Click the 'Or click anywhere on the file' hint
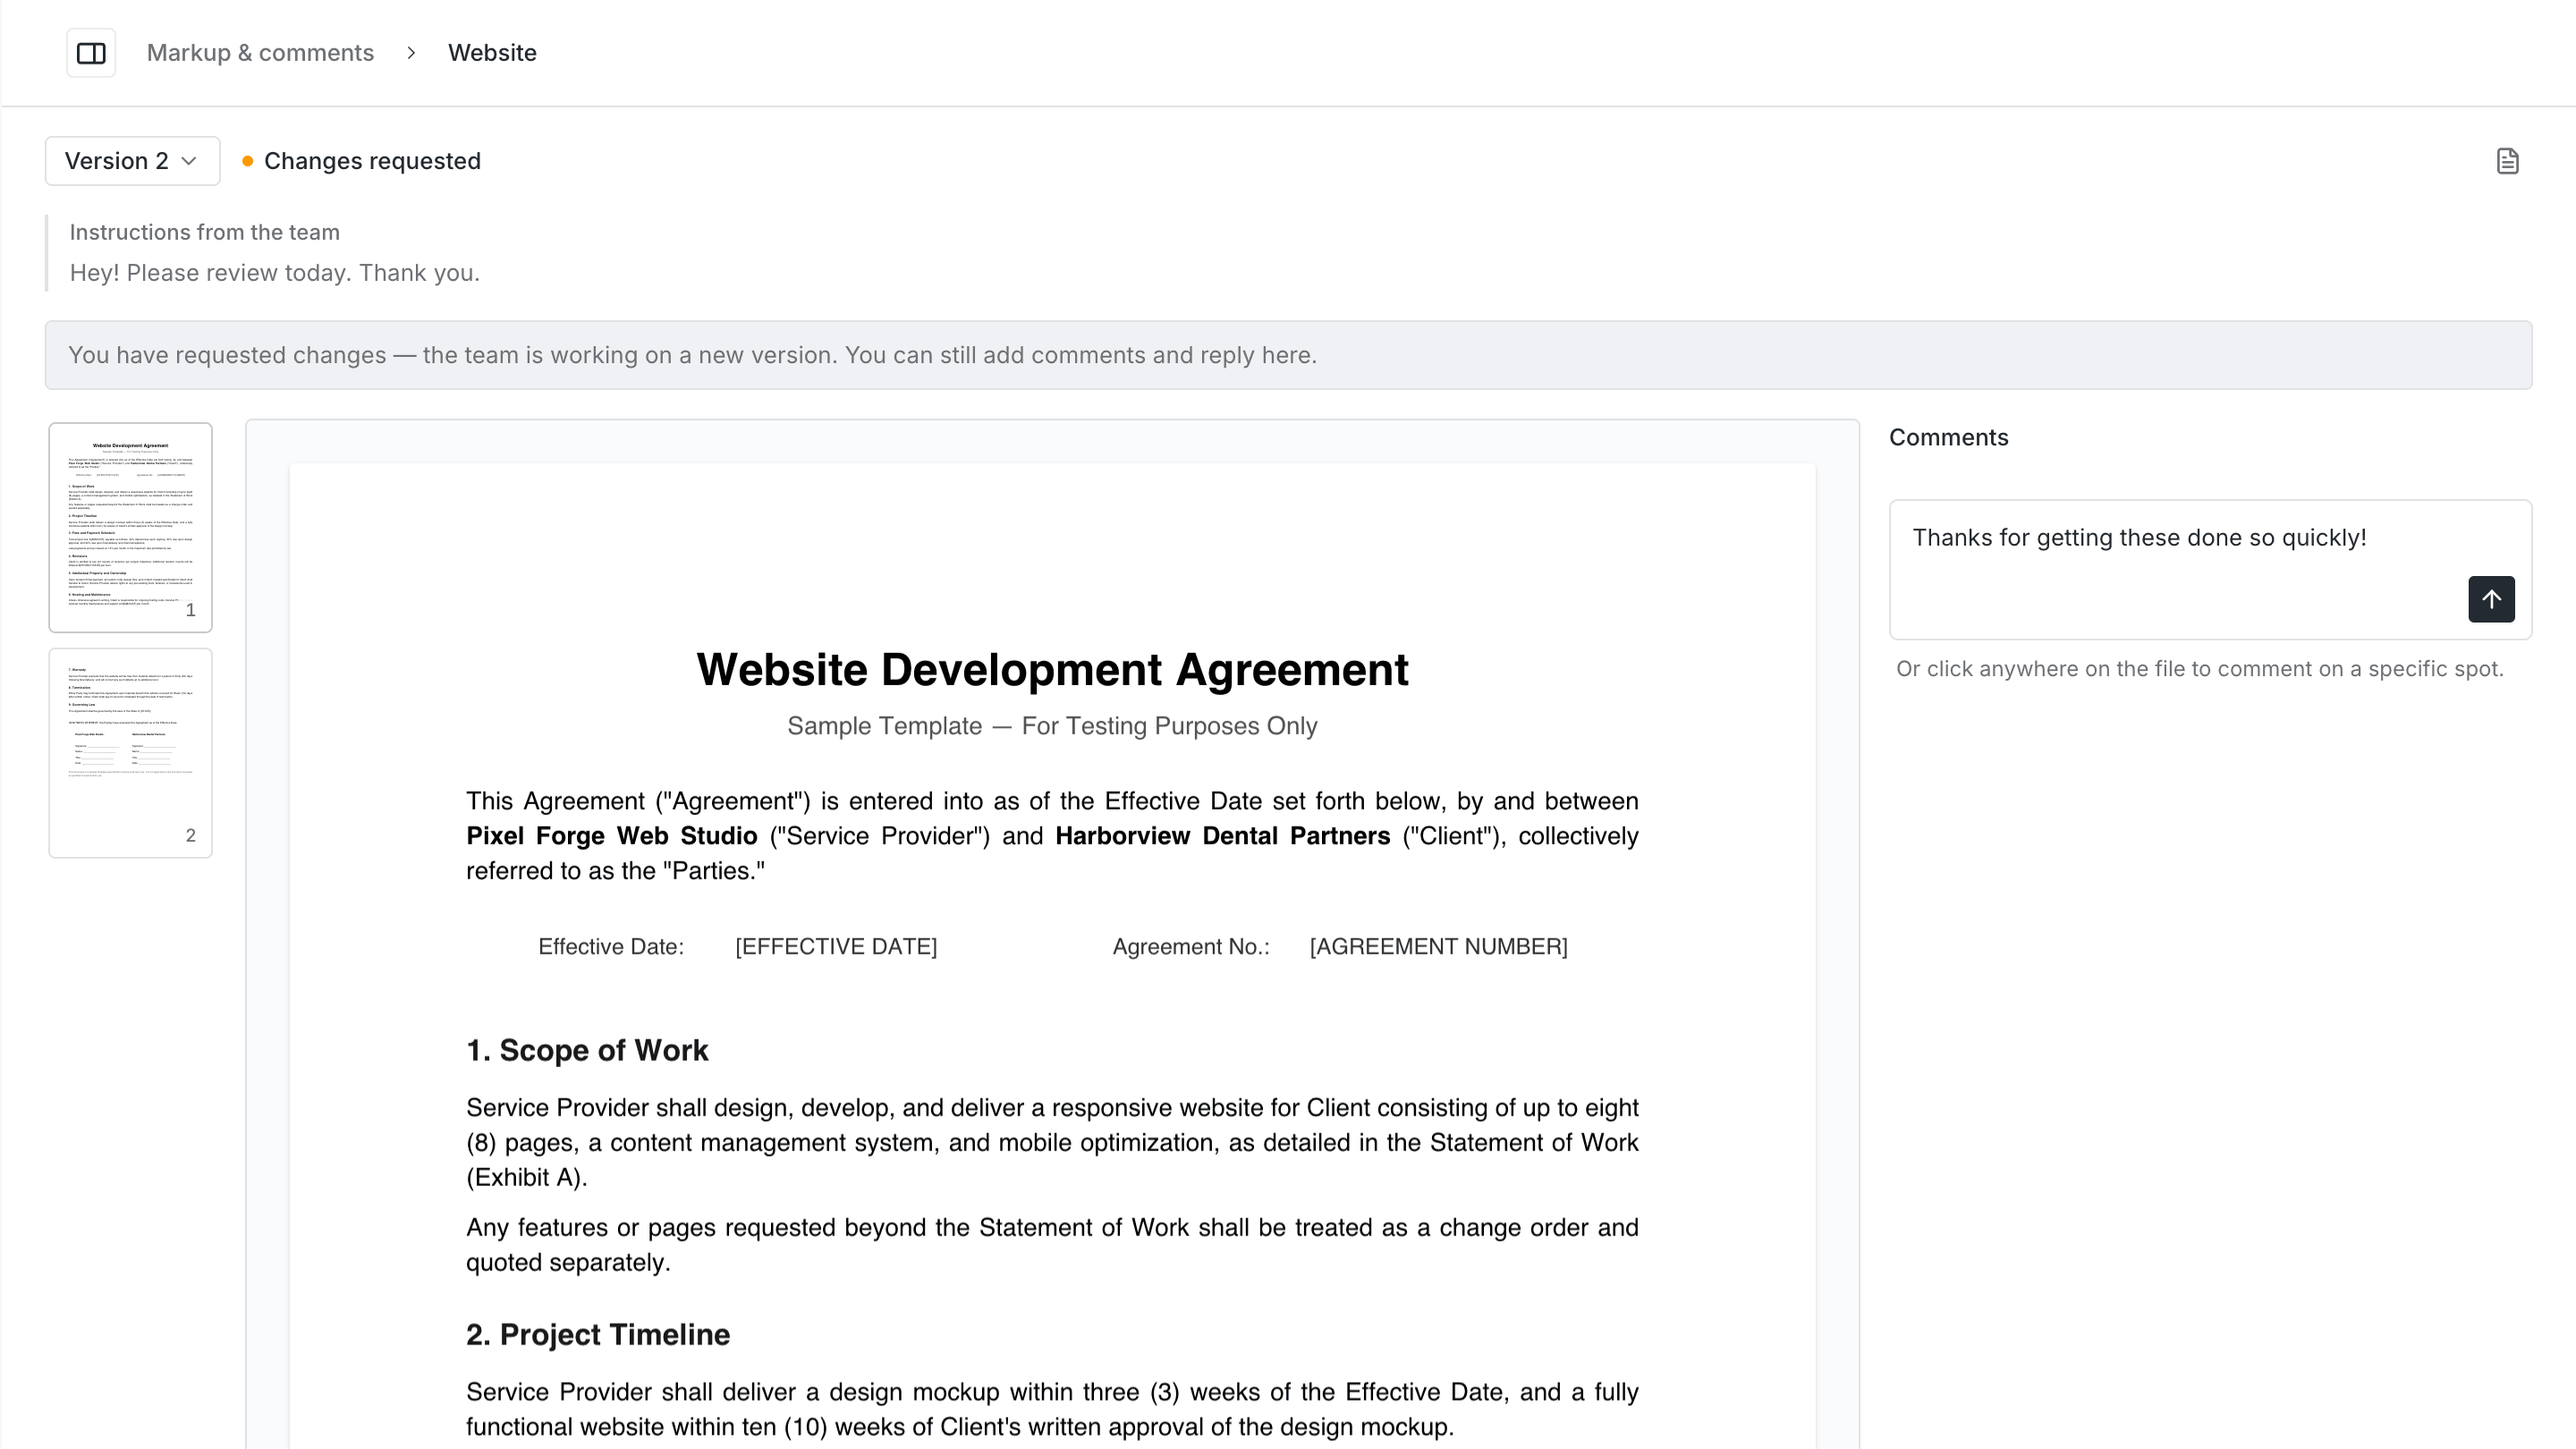2576x1449 pixels. coord(2200,669)
